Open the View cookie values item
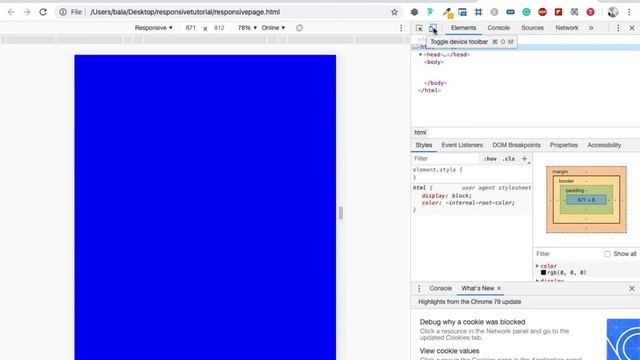The image size is (640, 360). [x=449, y=351]
